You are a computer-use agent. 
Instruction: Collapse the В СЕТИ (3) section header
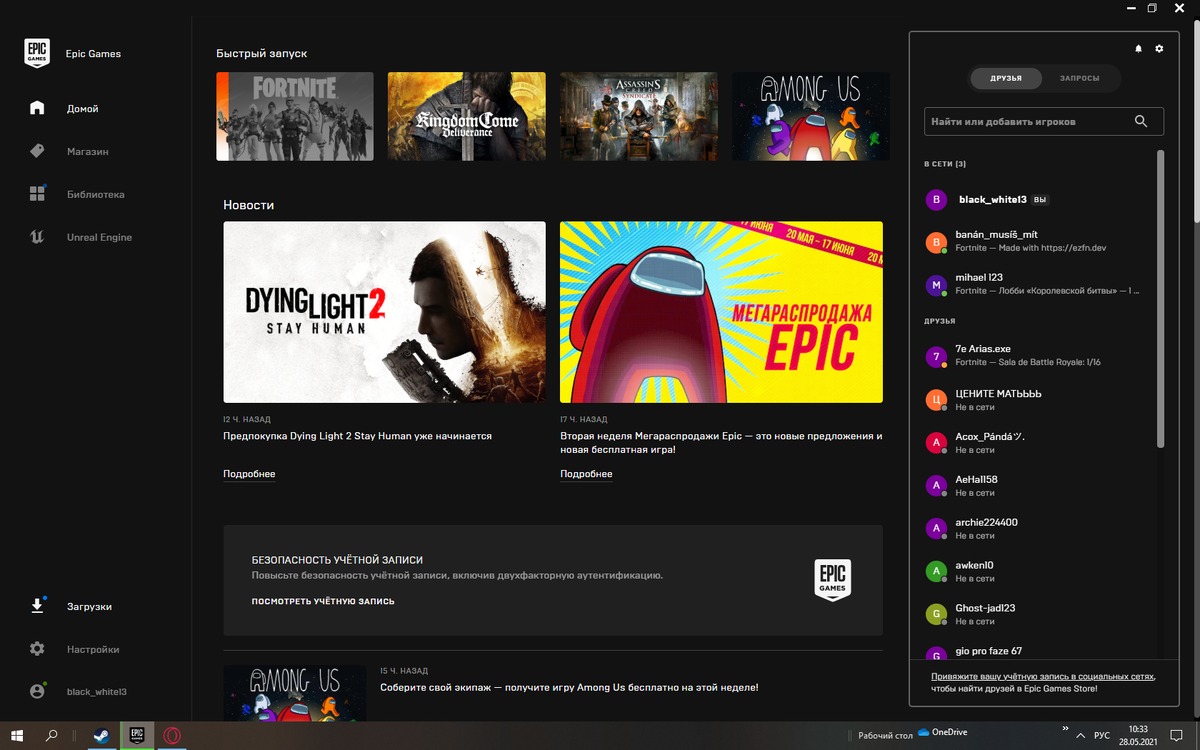pyautogui.click(x=945, y=164)
